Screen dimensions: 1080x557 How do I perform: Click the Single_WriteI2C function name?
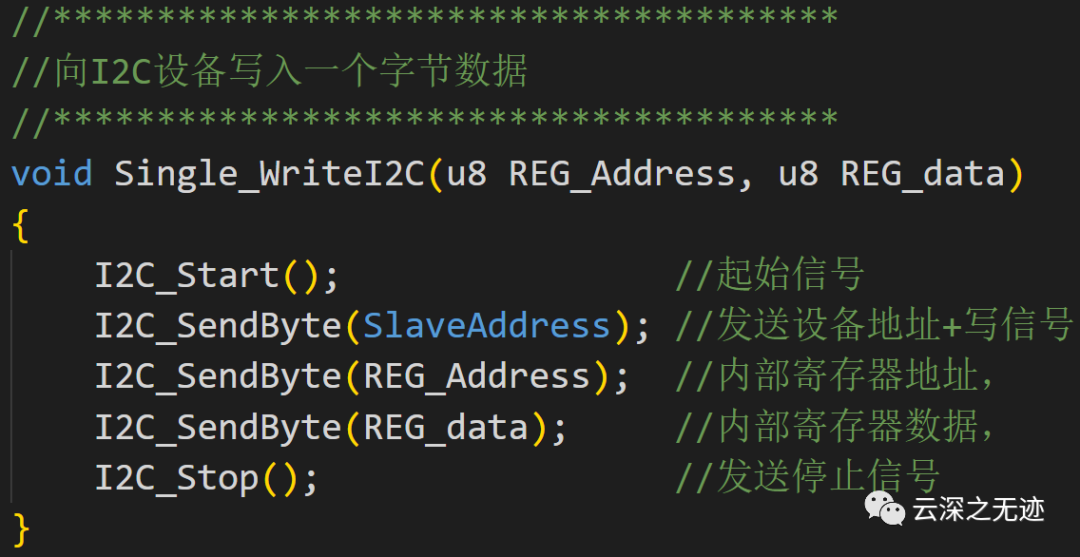pyautogui.click(x=270, y=173)
